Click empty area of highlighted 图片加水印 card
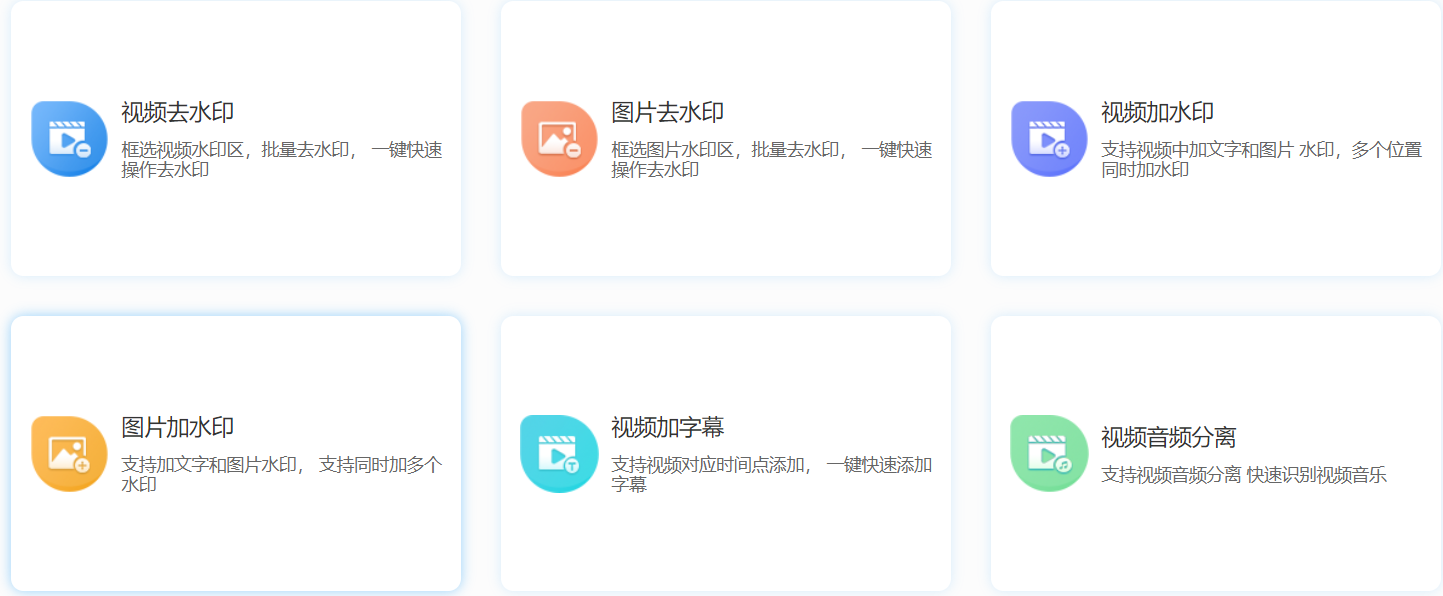 tap(236, 550)
